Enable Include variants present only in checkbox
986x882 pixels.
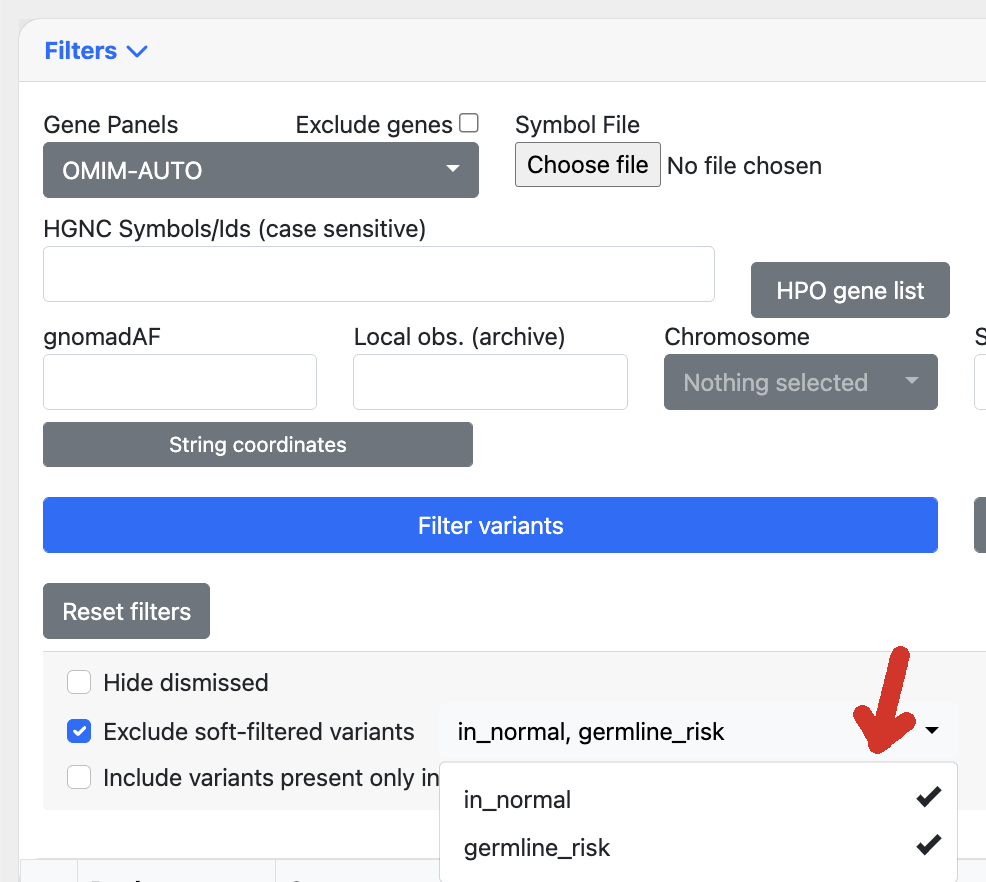[x=79, y=776]
